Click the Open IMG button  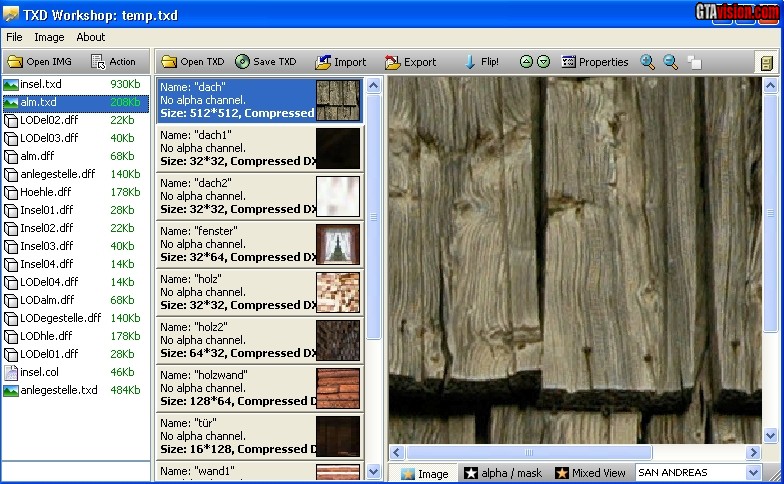tap(38, 62)
